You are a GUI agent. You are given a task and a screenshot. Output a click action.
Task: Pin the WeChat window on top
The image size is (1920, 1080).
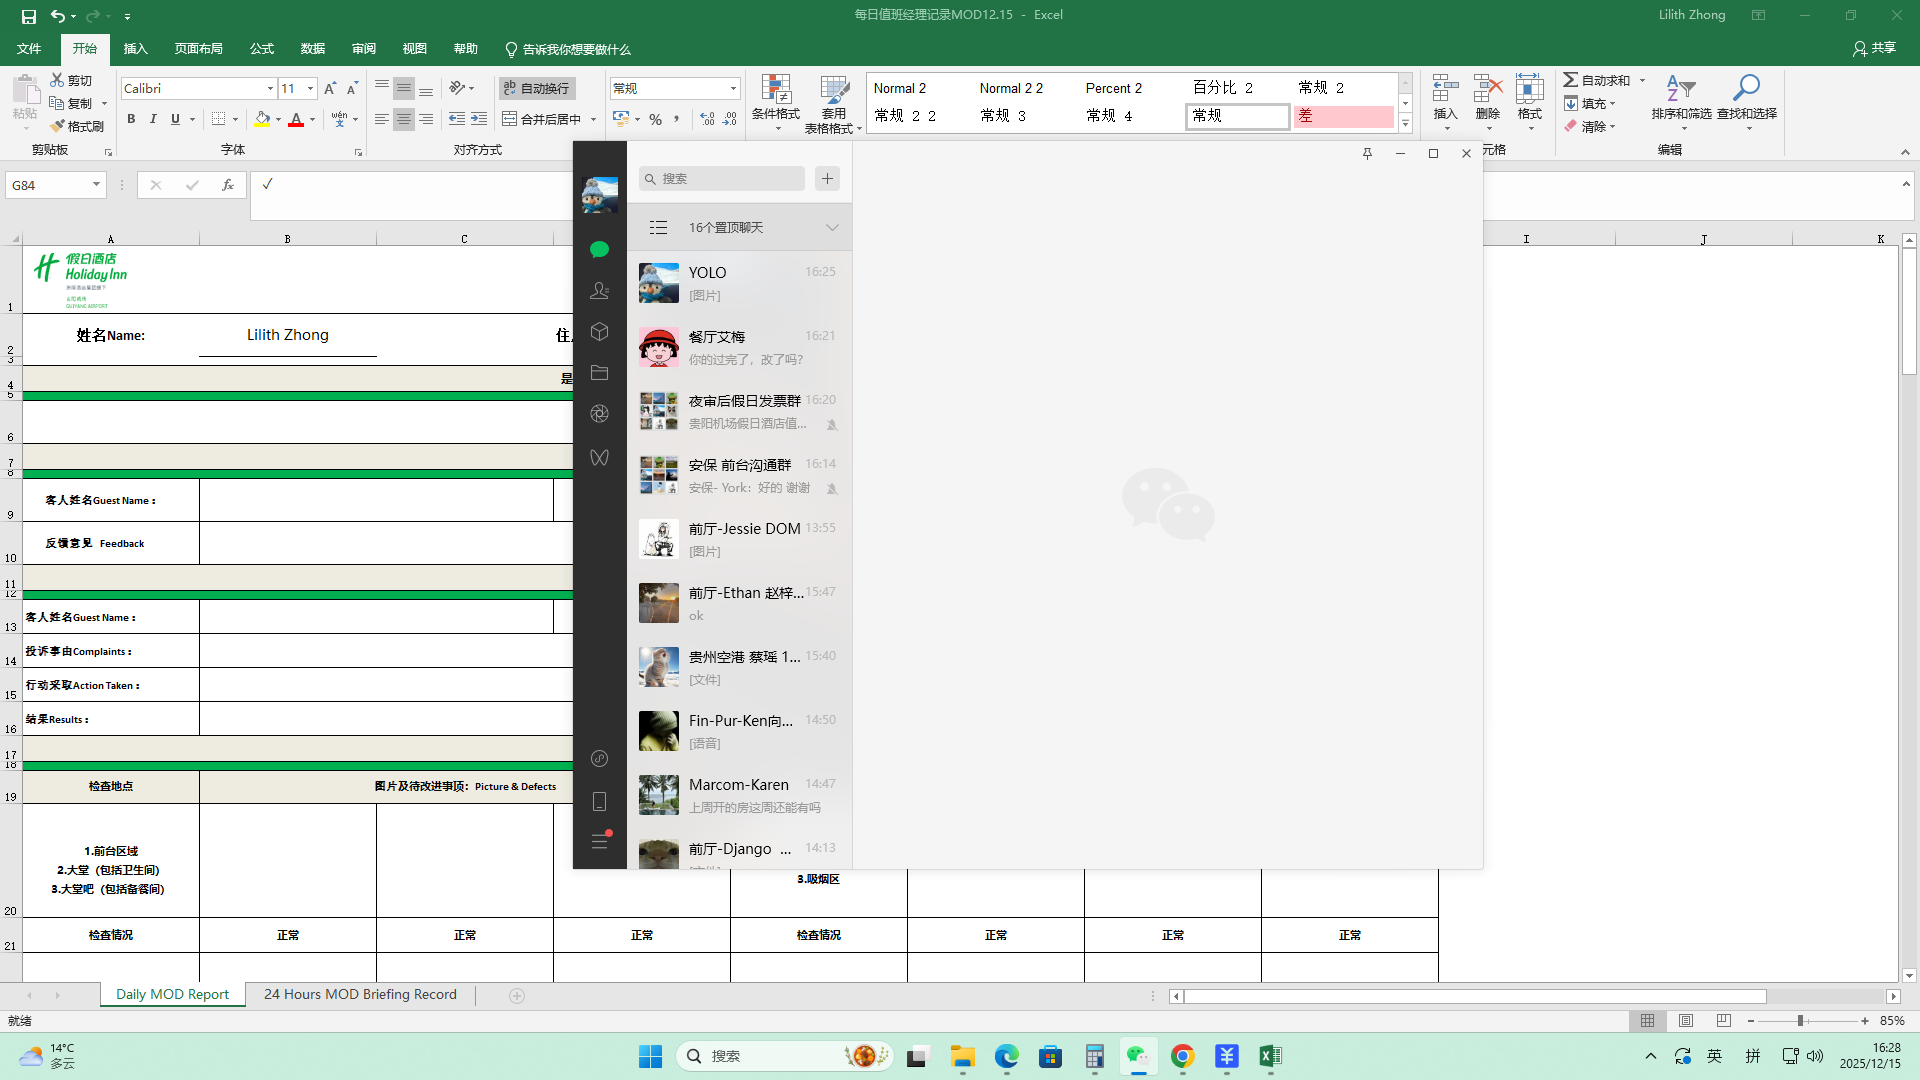point(1367,153)
